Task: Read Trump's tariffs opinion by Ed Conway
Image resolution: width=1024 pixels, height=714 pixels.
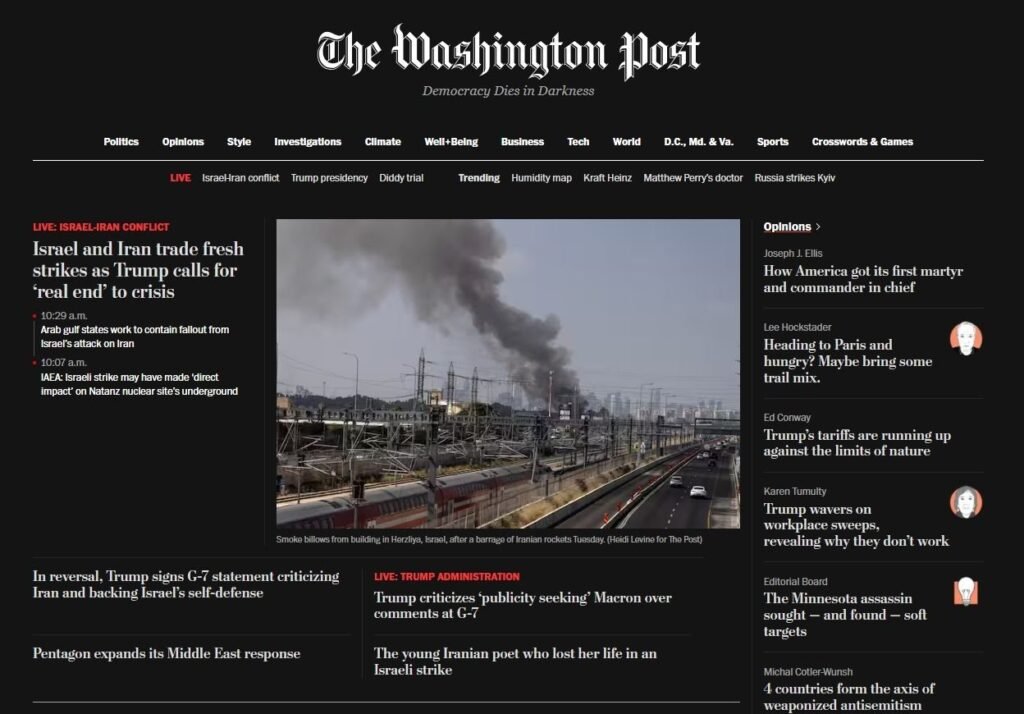Action: (857, 442)
